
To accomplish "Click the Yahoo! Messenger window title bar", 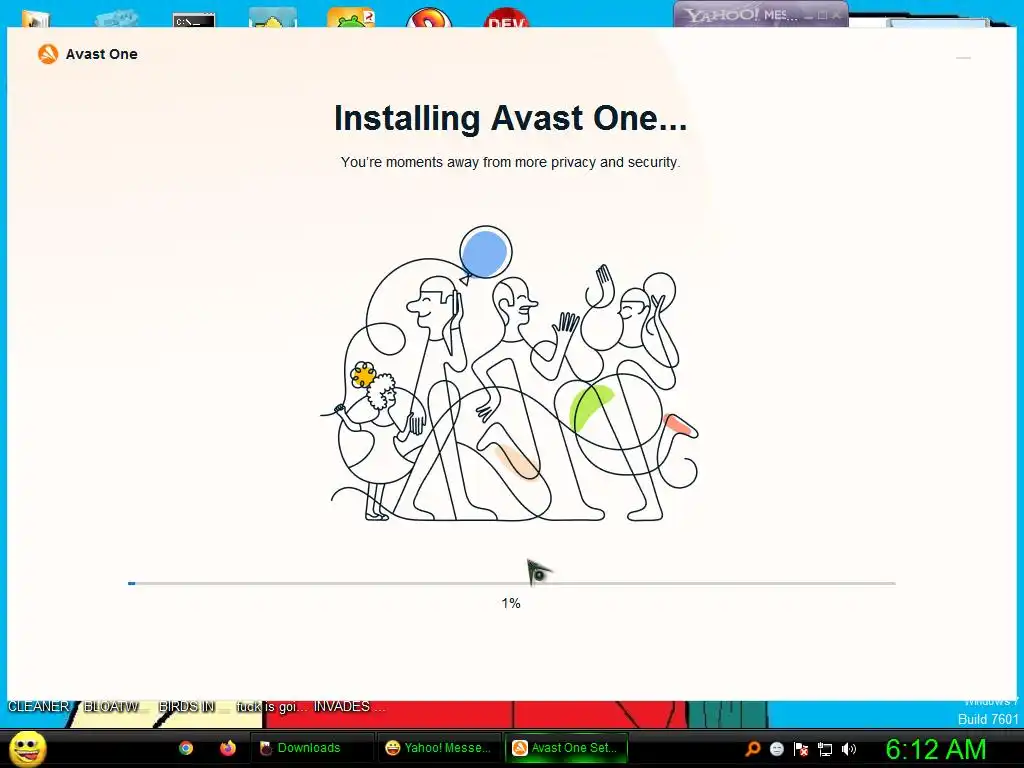I will [761, 14].
